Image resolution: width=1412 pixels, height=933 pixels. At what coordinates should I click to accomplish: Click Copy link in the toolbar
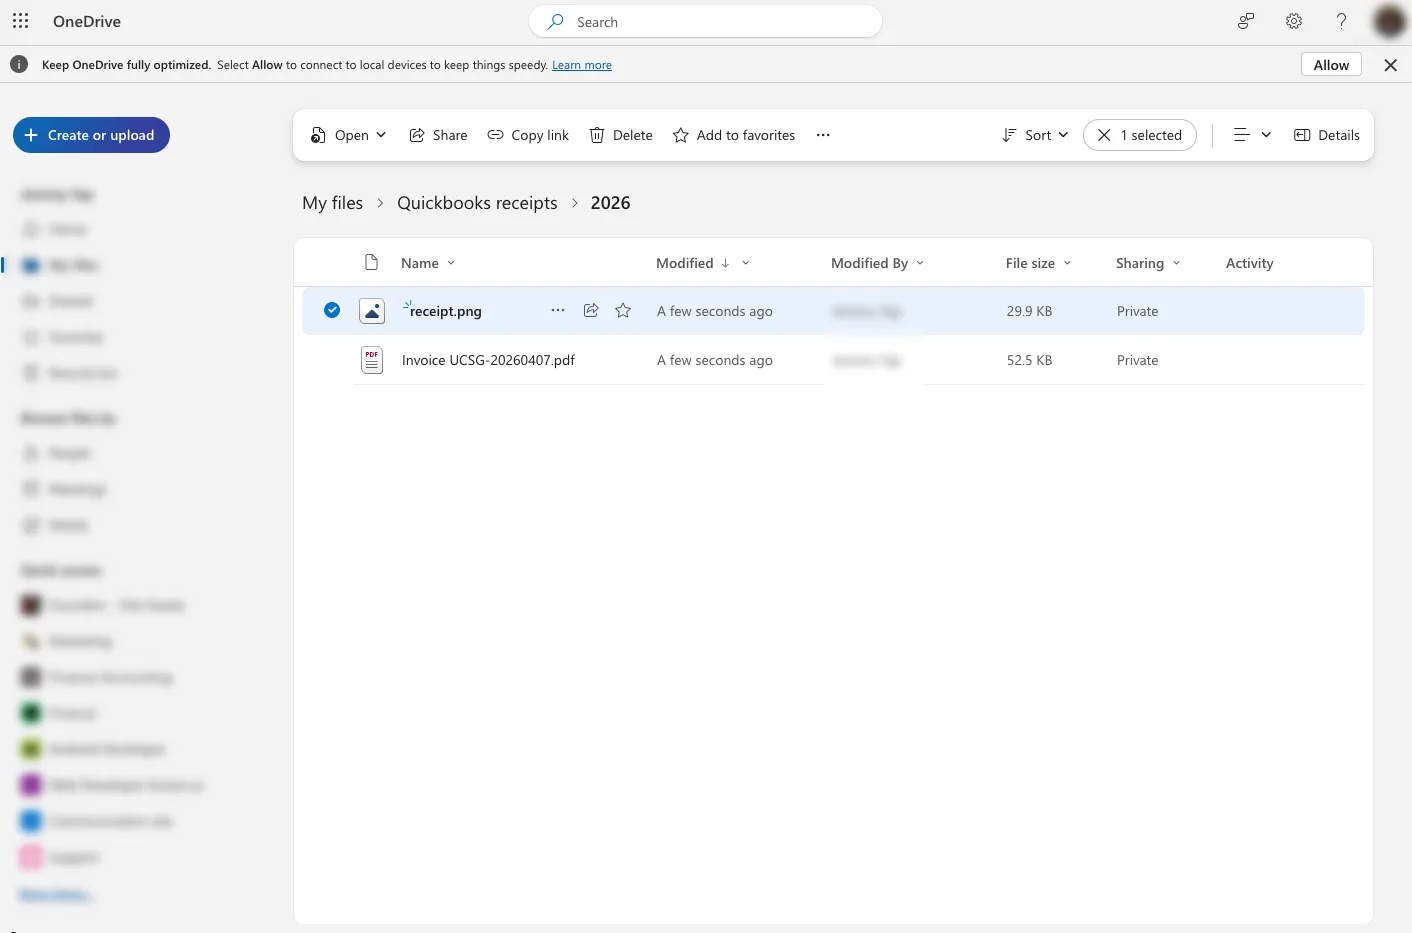tap(528, 135)
